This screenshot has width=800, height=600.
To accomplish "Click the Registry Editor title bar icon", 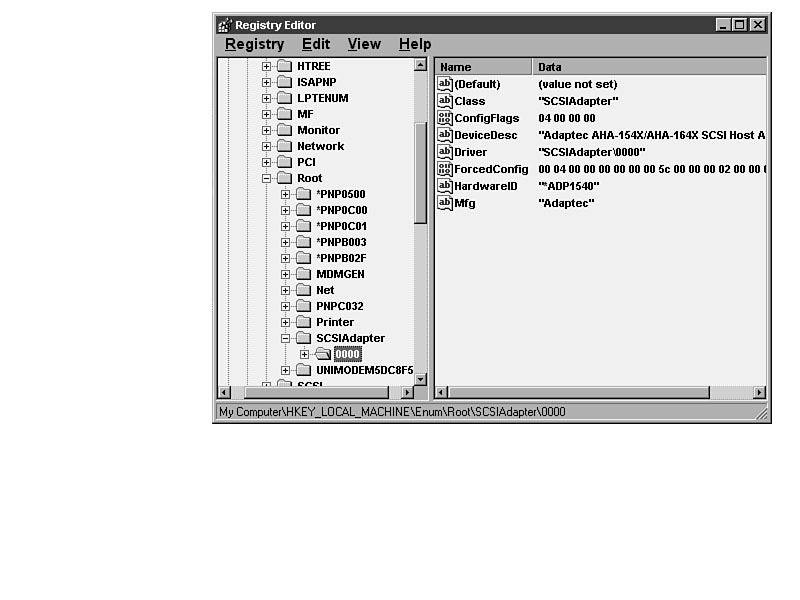I will pos(225,25).
